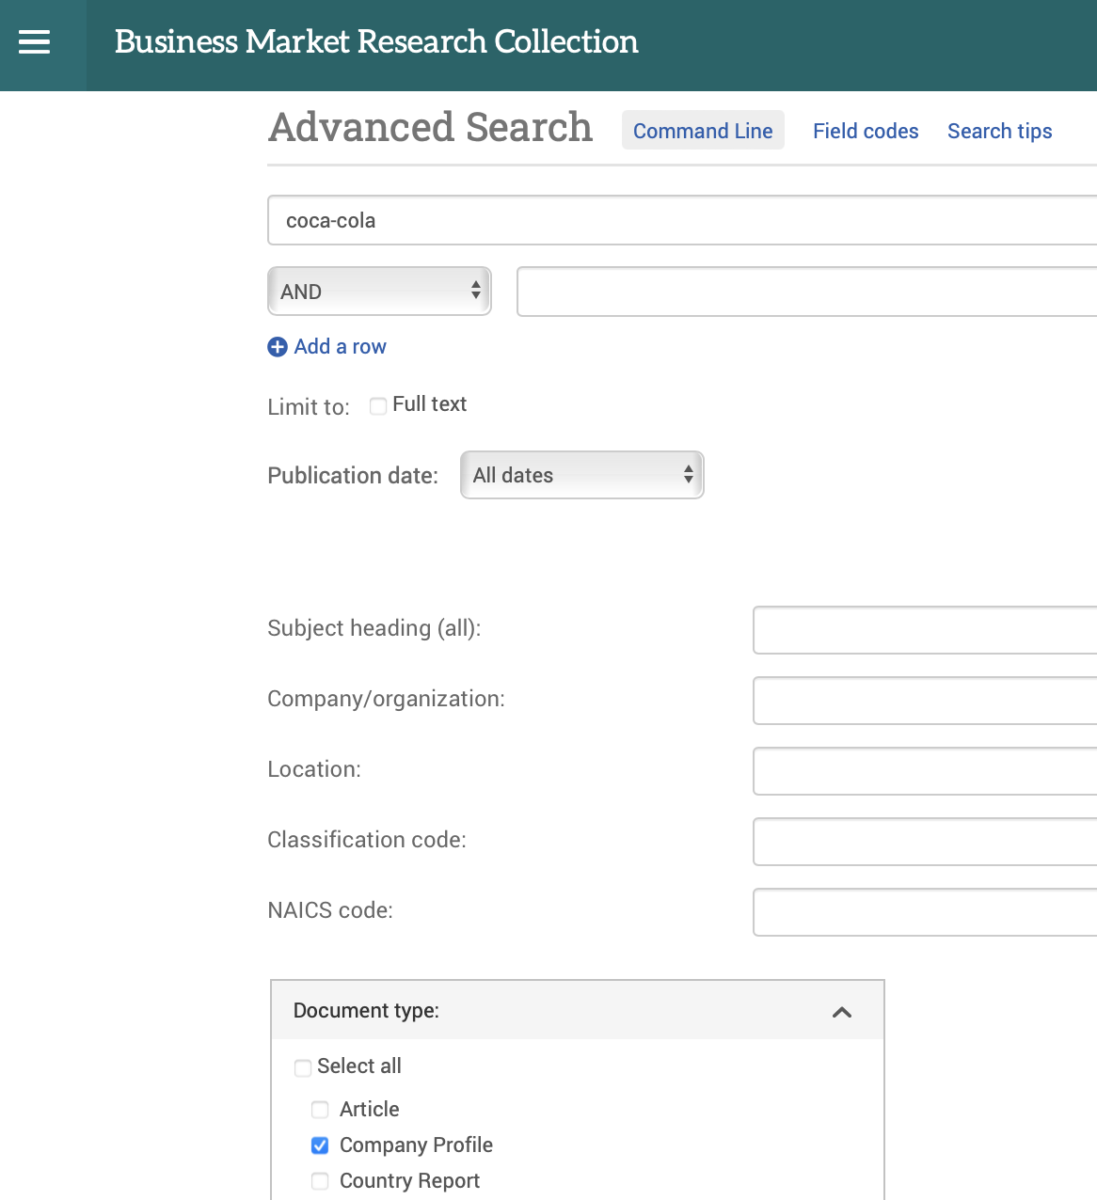The width and height of the screenshot is (1097, 1200).
Task: Click the coca-cola search term field
Action: (680, 221)
